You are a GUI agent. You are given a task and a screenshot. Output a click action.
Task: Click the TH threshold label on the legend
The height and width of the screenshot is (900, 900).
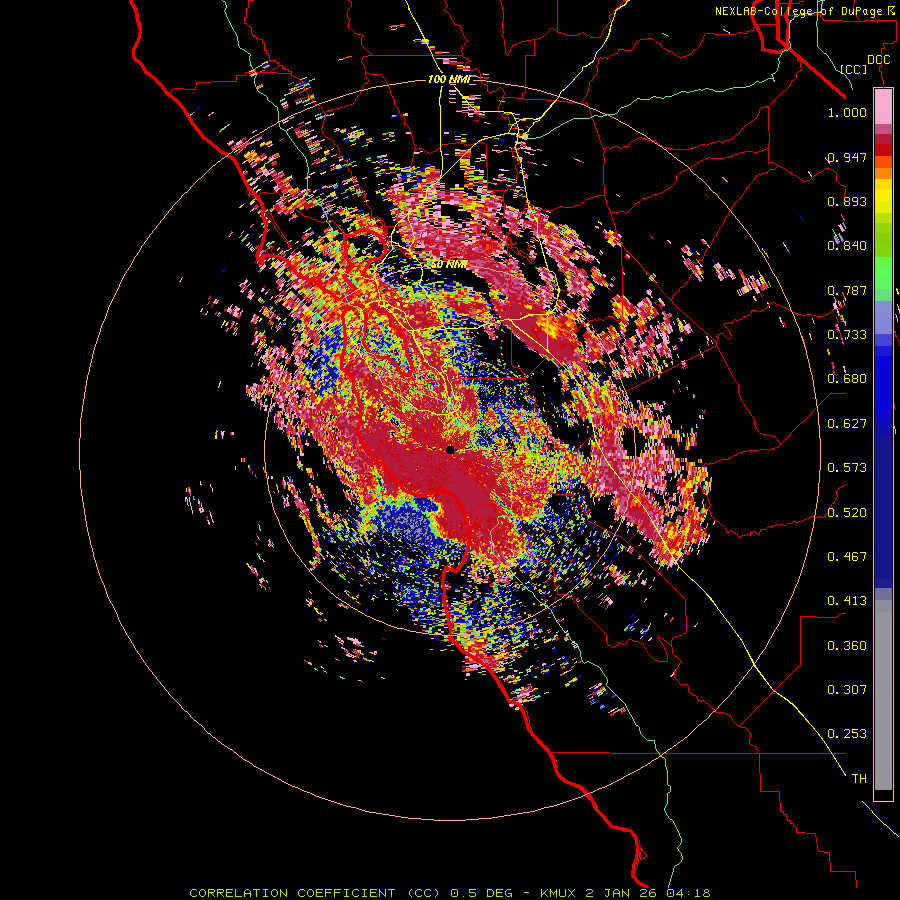click(859, 779)
